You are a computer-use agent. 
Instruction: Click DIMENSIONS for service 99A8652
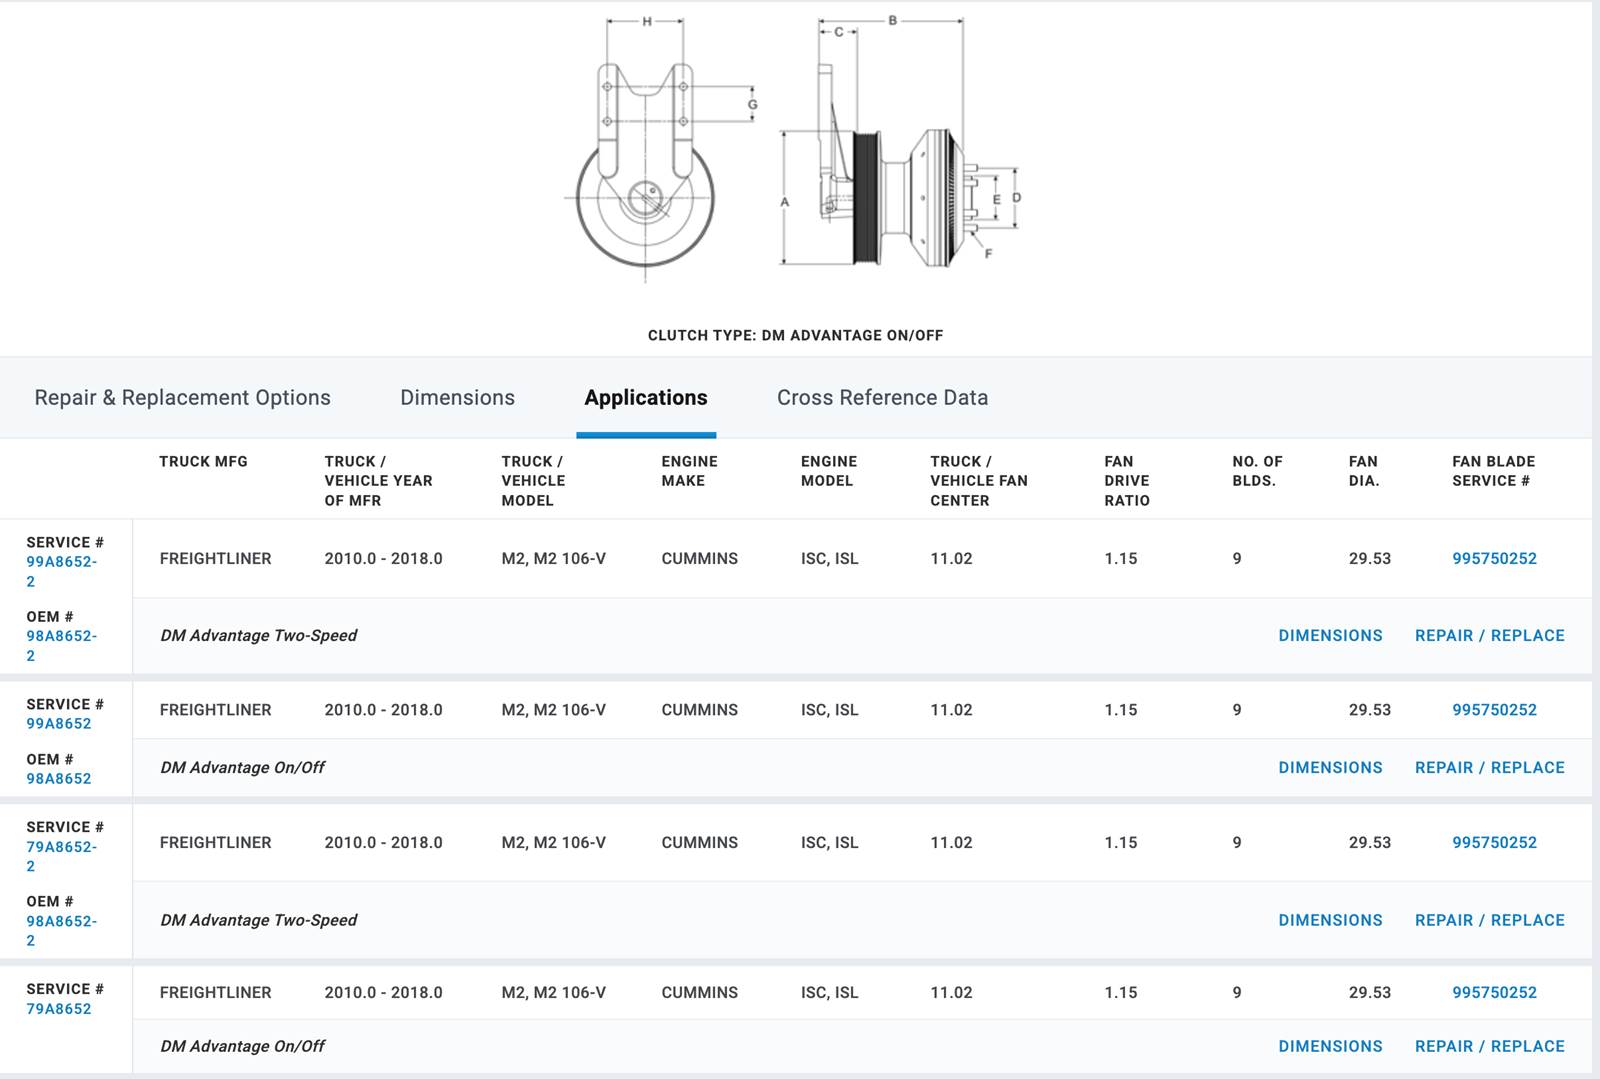[1330, 767]
